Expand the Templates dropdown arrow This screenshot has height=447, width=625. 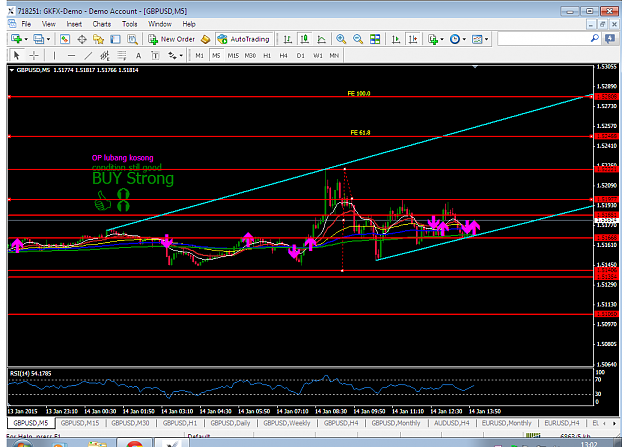point(486,39)
